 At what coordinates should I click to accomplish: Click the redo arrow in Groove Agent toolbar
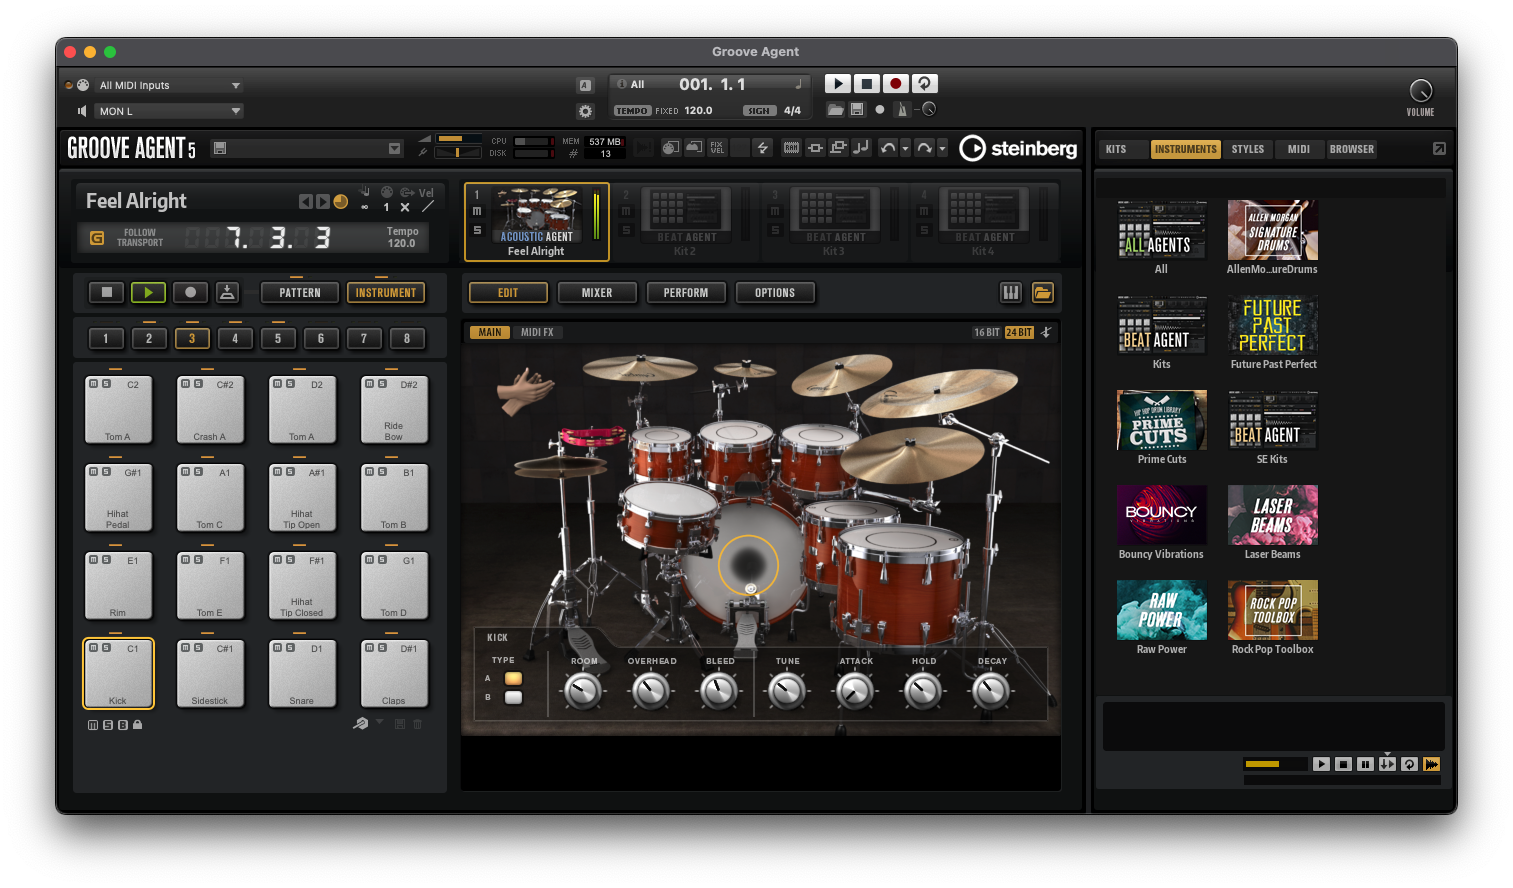point(924,148)
